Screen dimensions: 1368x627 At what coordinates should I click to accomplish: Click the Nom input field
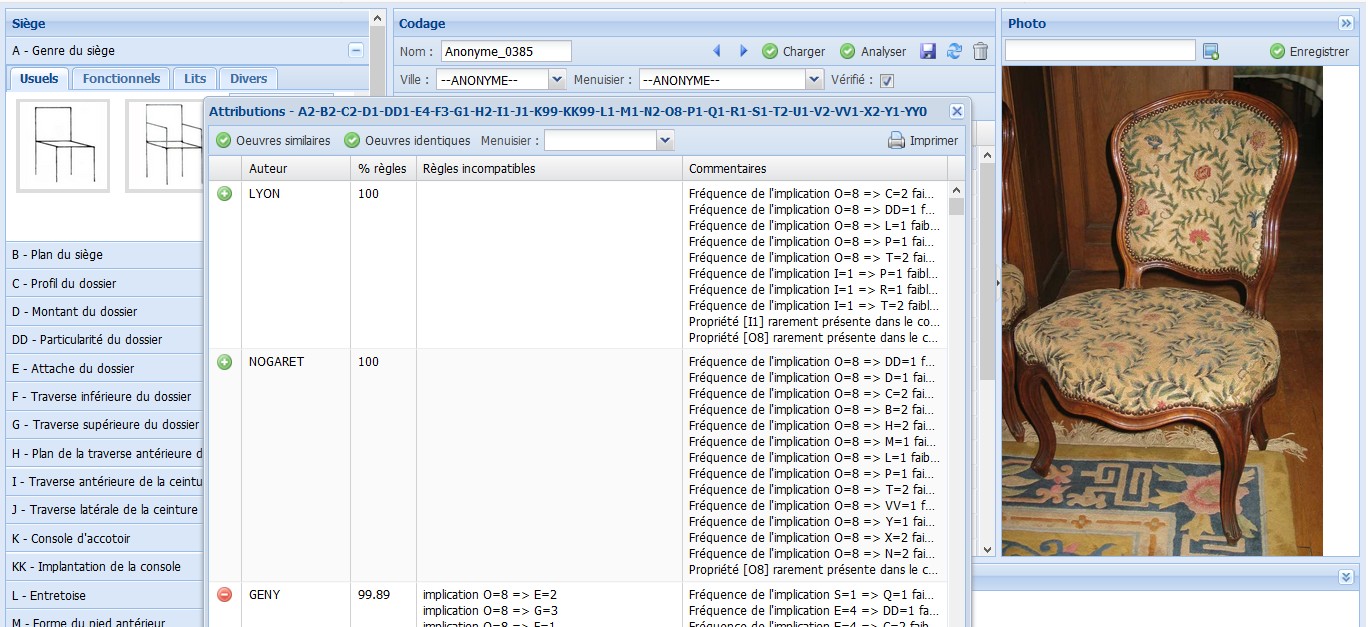coord(506,51)
